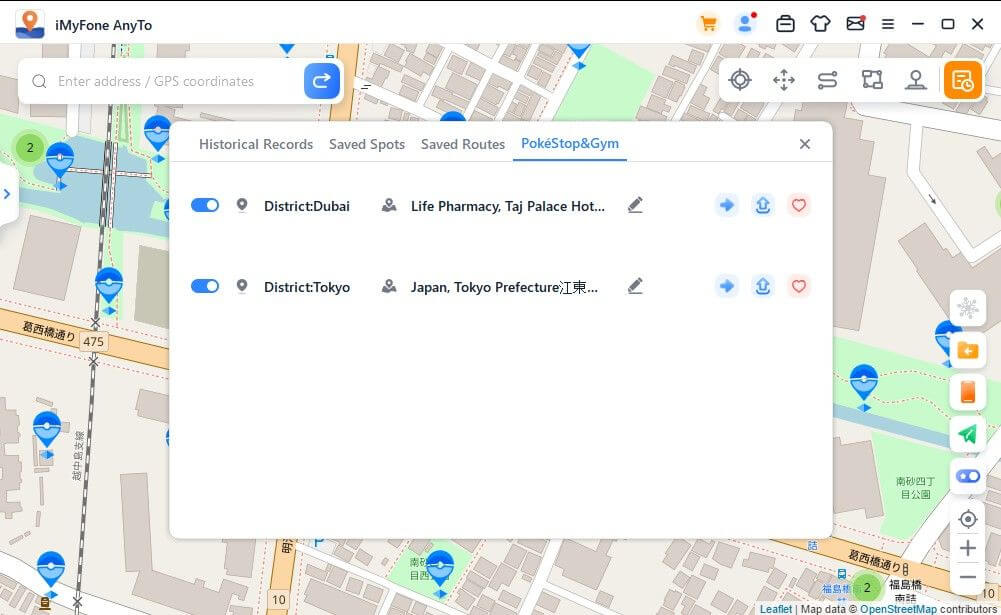1001x615 pixels.
Task: Open the Leaflet link
Action: click(x=776, y=609)
